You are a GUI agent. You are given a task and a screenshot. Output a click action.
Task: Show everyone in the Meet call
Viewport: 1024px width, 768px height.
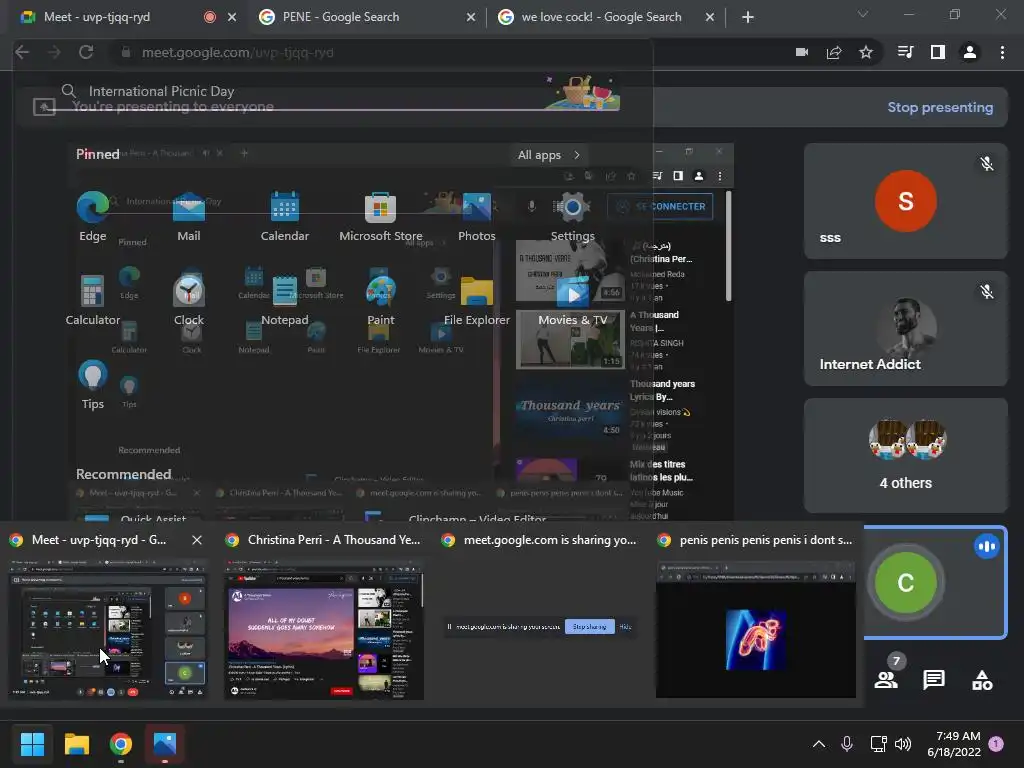point(886,679)
